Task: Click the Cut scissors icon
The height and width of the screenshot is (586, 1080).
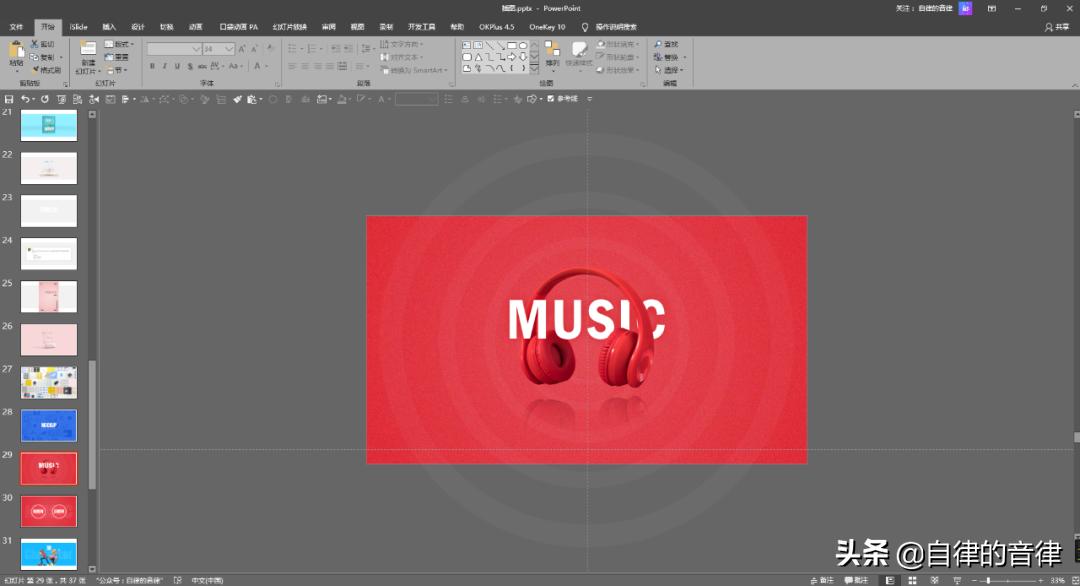Action: click(35, 44)
